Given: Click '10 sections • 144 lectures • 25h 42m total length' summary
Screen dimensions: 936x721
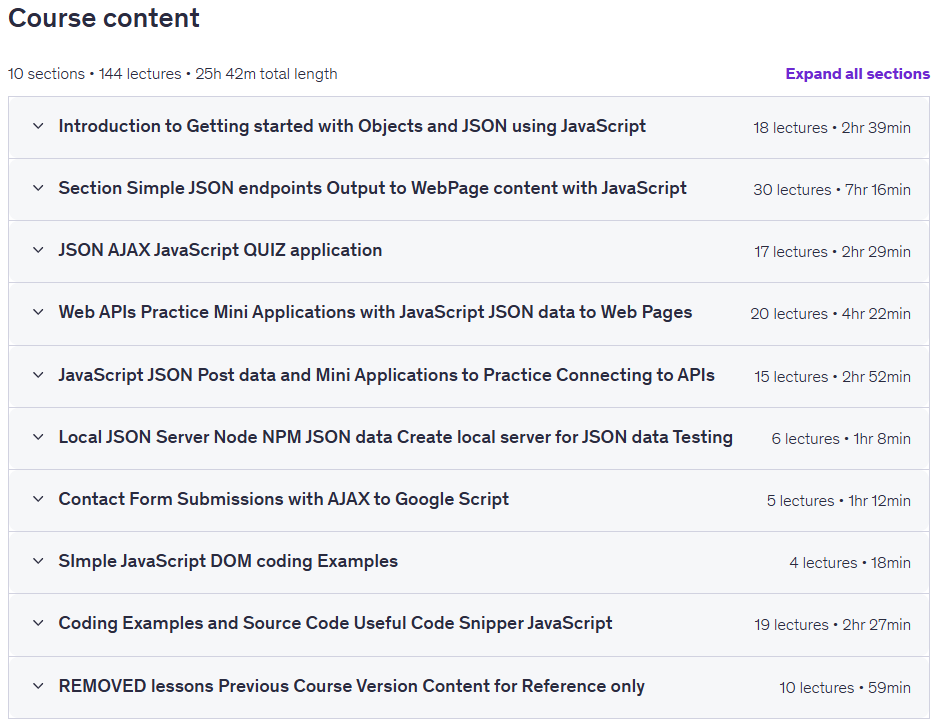Looking at the screenshot, I should pos(173,74).
